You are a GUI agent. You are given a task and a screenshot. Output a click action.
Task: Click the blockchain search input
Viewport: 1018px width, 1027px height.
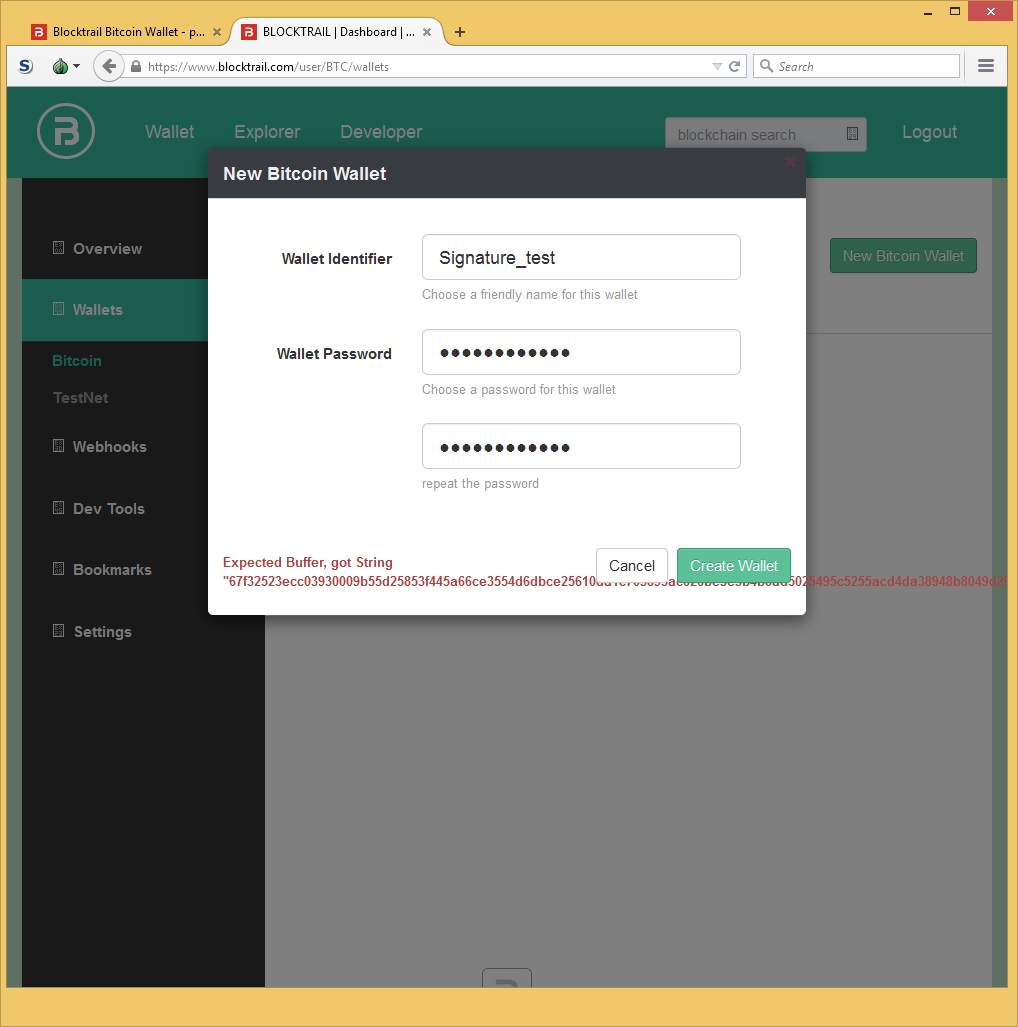766,134
